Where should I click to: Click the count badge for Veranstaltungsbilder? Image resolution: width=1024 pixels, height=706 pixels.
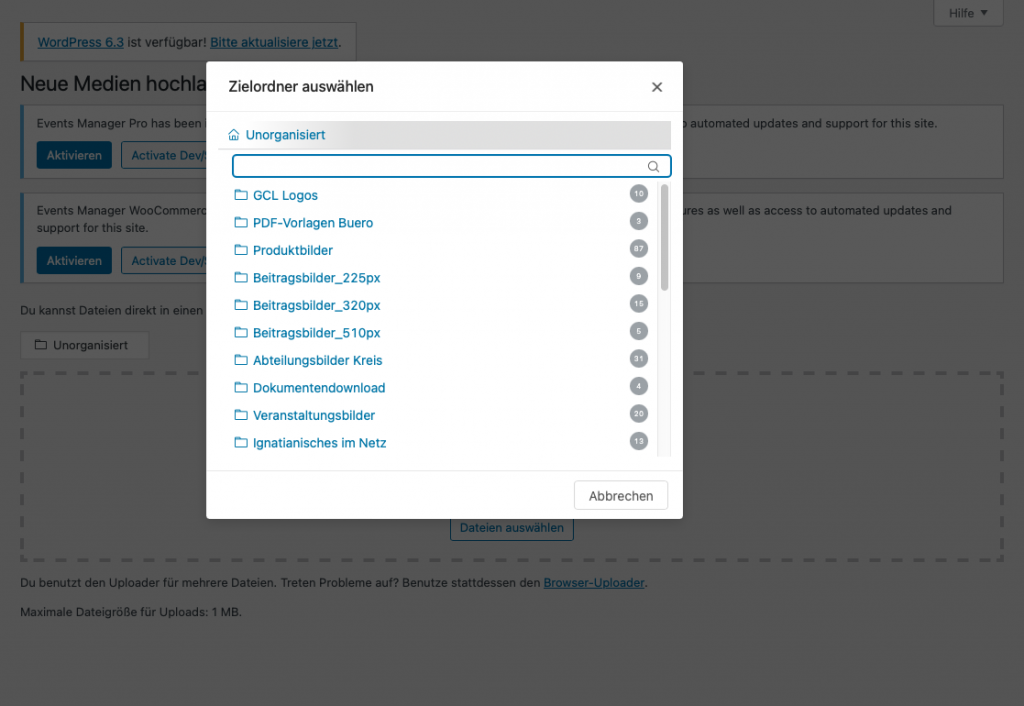639,414
